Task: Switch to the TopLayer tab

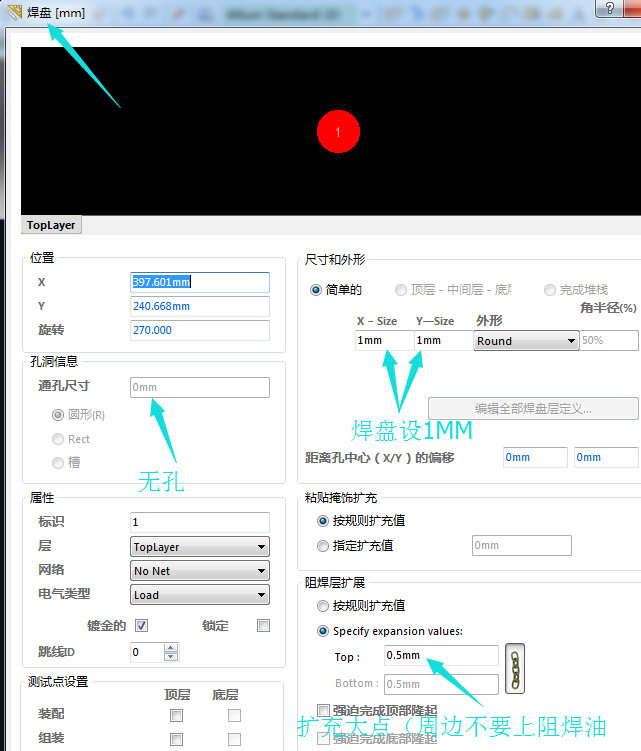Action: coord(51,225)
